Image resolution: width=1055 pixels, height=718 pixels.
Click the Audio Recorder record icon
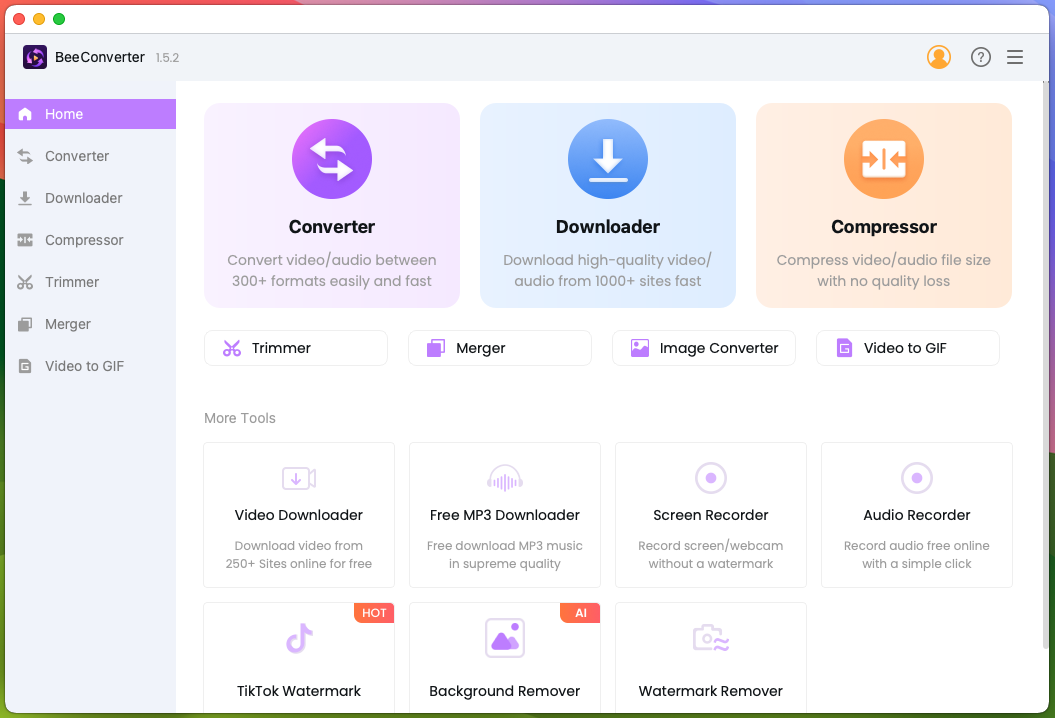tap(916, 478)
